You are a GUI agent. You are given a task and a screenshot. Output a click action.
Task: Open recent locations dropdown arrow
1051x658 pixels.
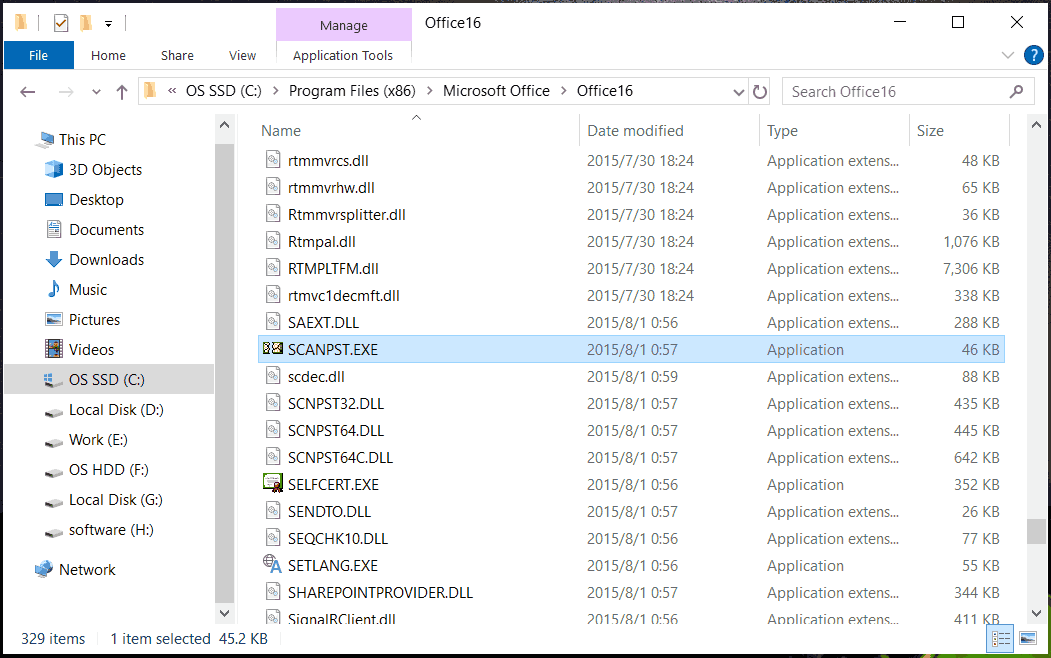click(x=96, y=92)
